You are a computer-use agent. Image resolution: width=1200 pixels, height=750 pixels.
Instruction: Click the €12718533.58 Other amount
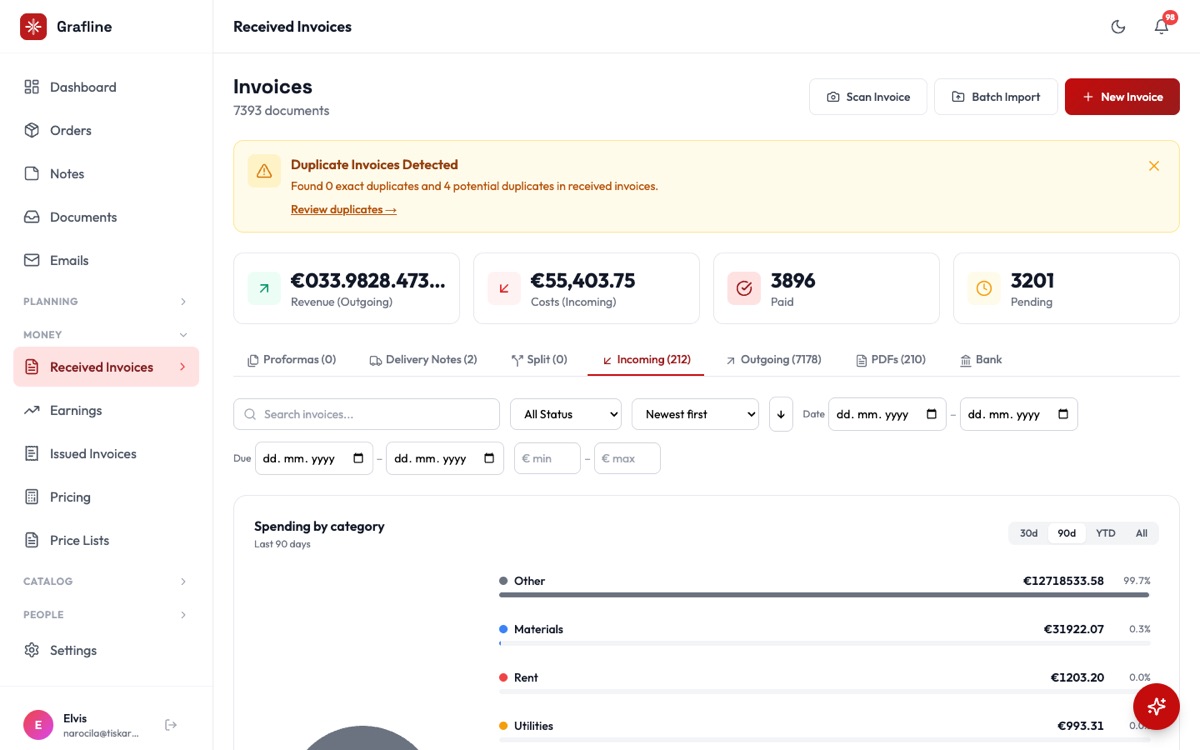(1063, 581)
